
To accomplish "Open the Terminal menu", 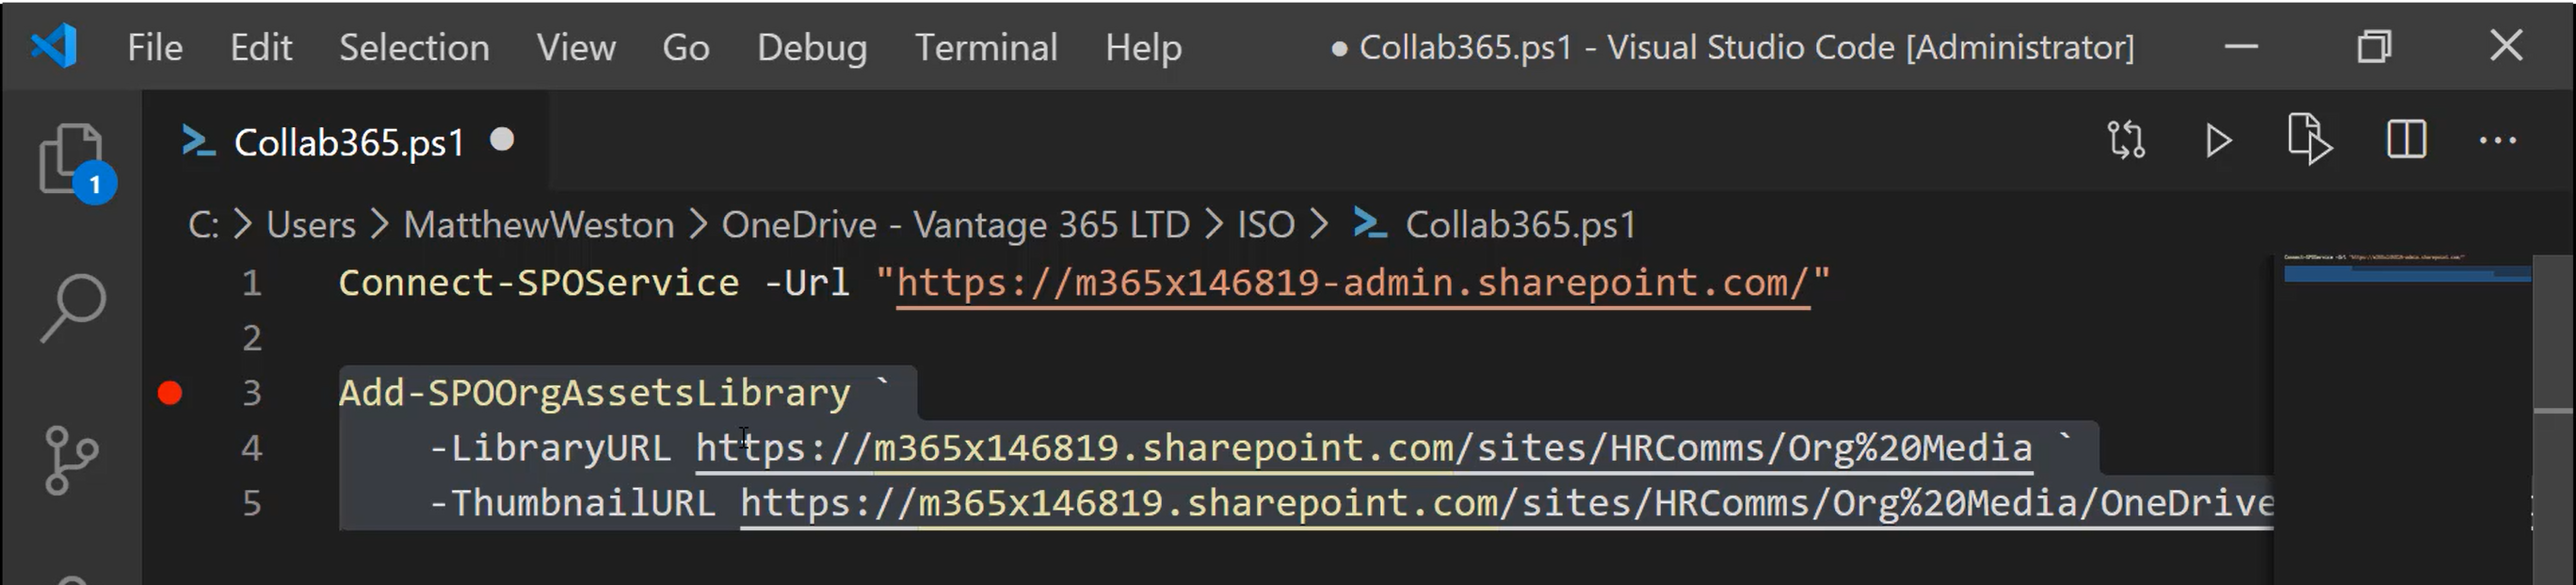I will tap(986, 47).
